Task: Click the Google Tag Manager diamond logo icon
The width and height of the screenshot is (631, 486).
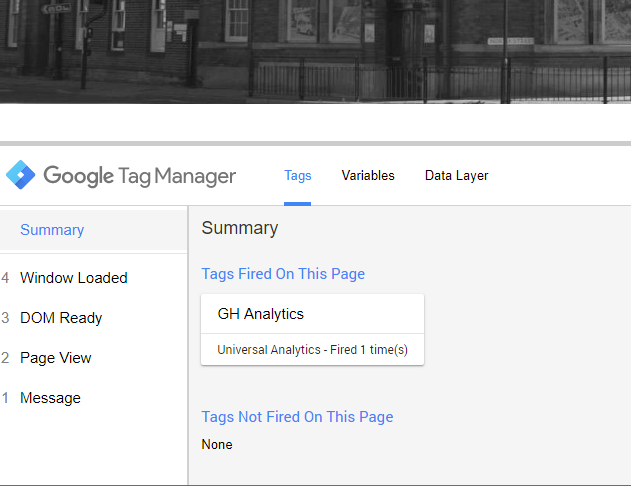Action: pos(21,175)
